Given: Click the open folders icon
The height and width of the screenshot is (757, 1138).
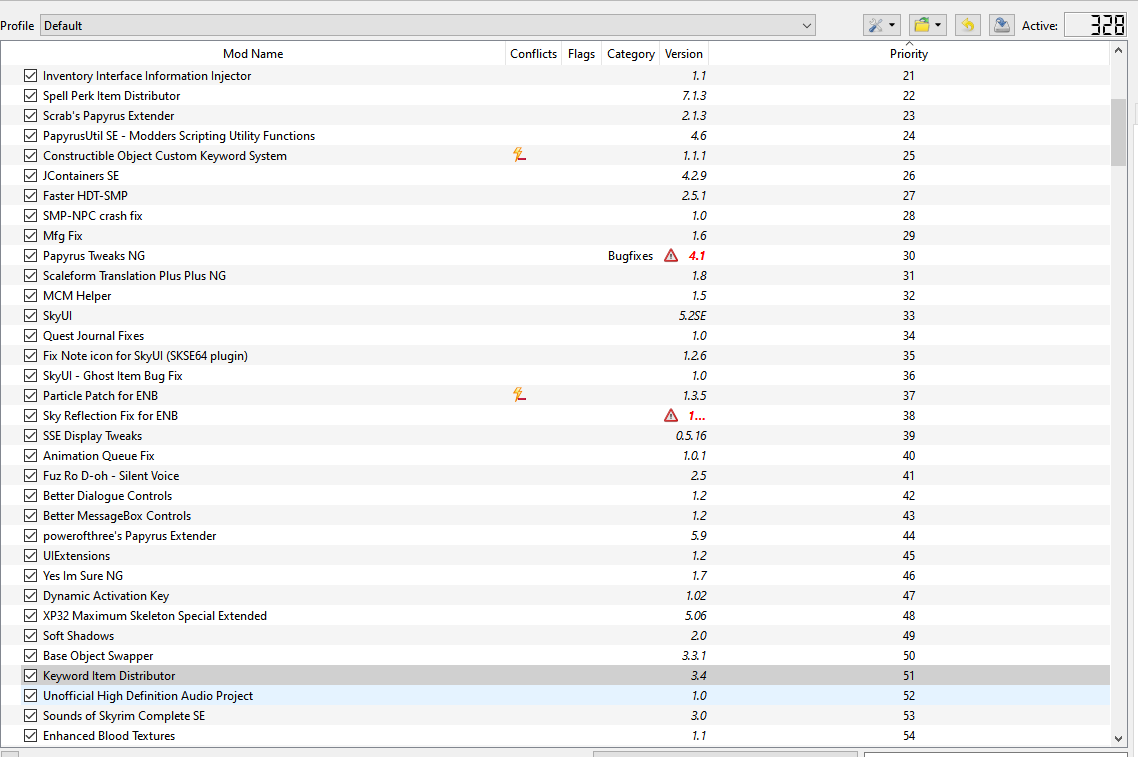Looking at the screenshot, I should (922, 25).
